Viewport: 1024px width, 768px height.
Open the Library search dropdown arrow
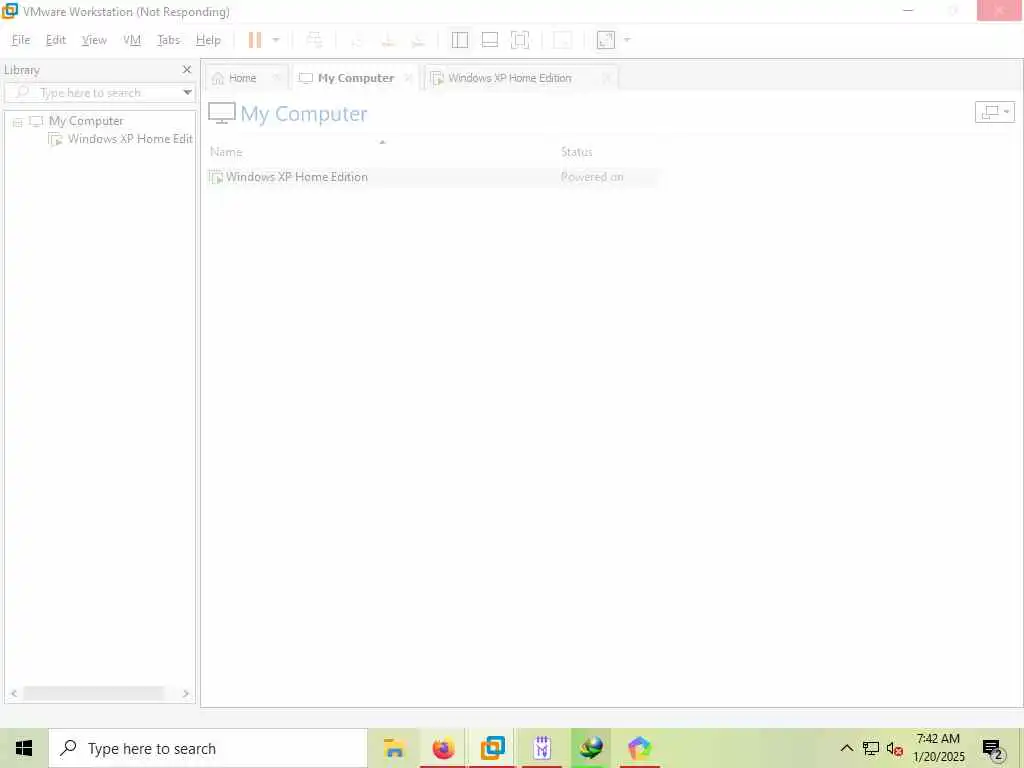[x=187, y=93]
